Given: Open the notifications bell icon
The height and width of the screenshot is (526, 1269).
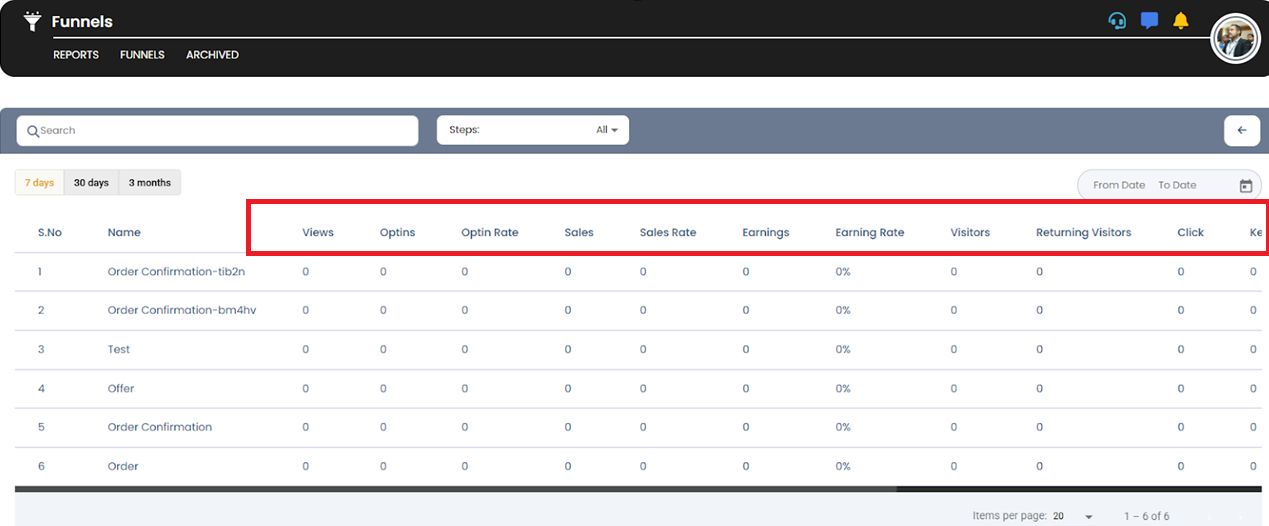Looking at the screenshot, I should [x=1181, y=21].
